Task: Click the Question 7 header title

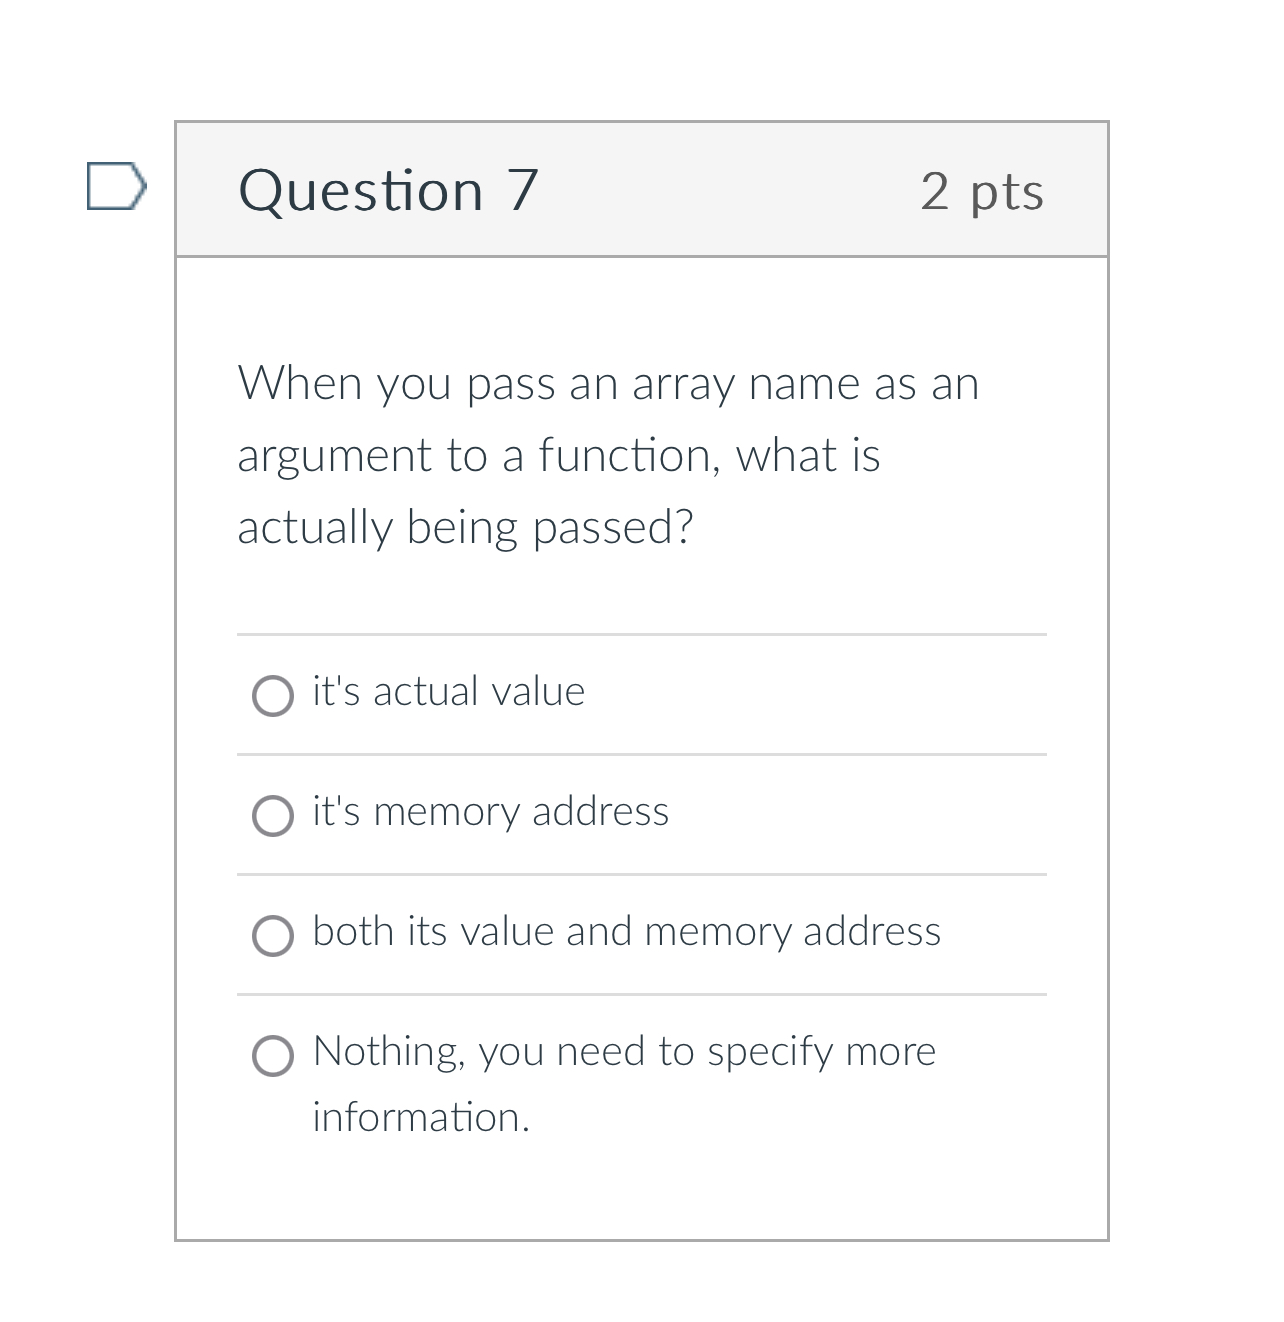Action: click(388, 190)
